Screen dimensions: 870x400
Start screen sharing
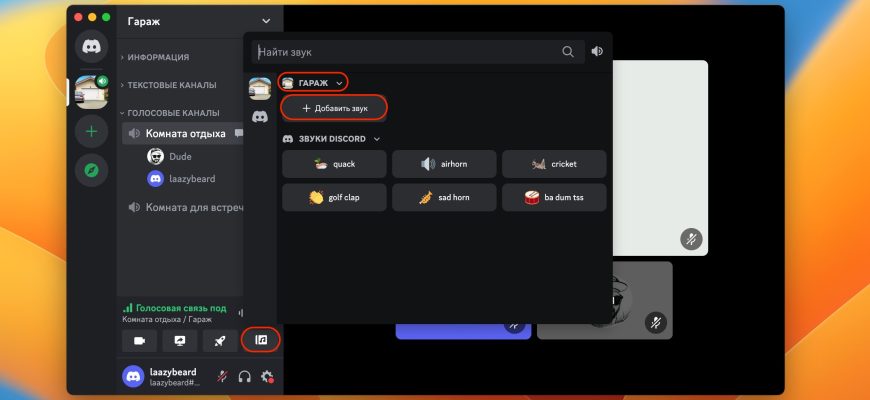point(180,340)
